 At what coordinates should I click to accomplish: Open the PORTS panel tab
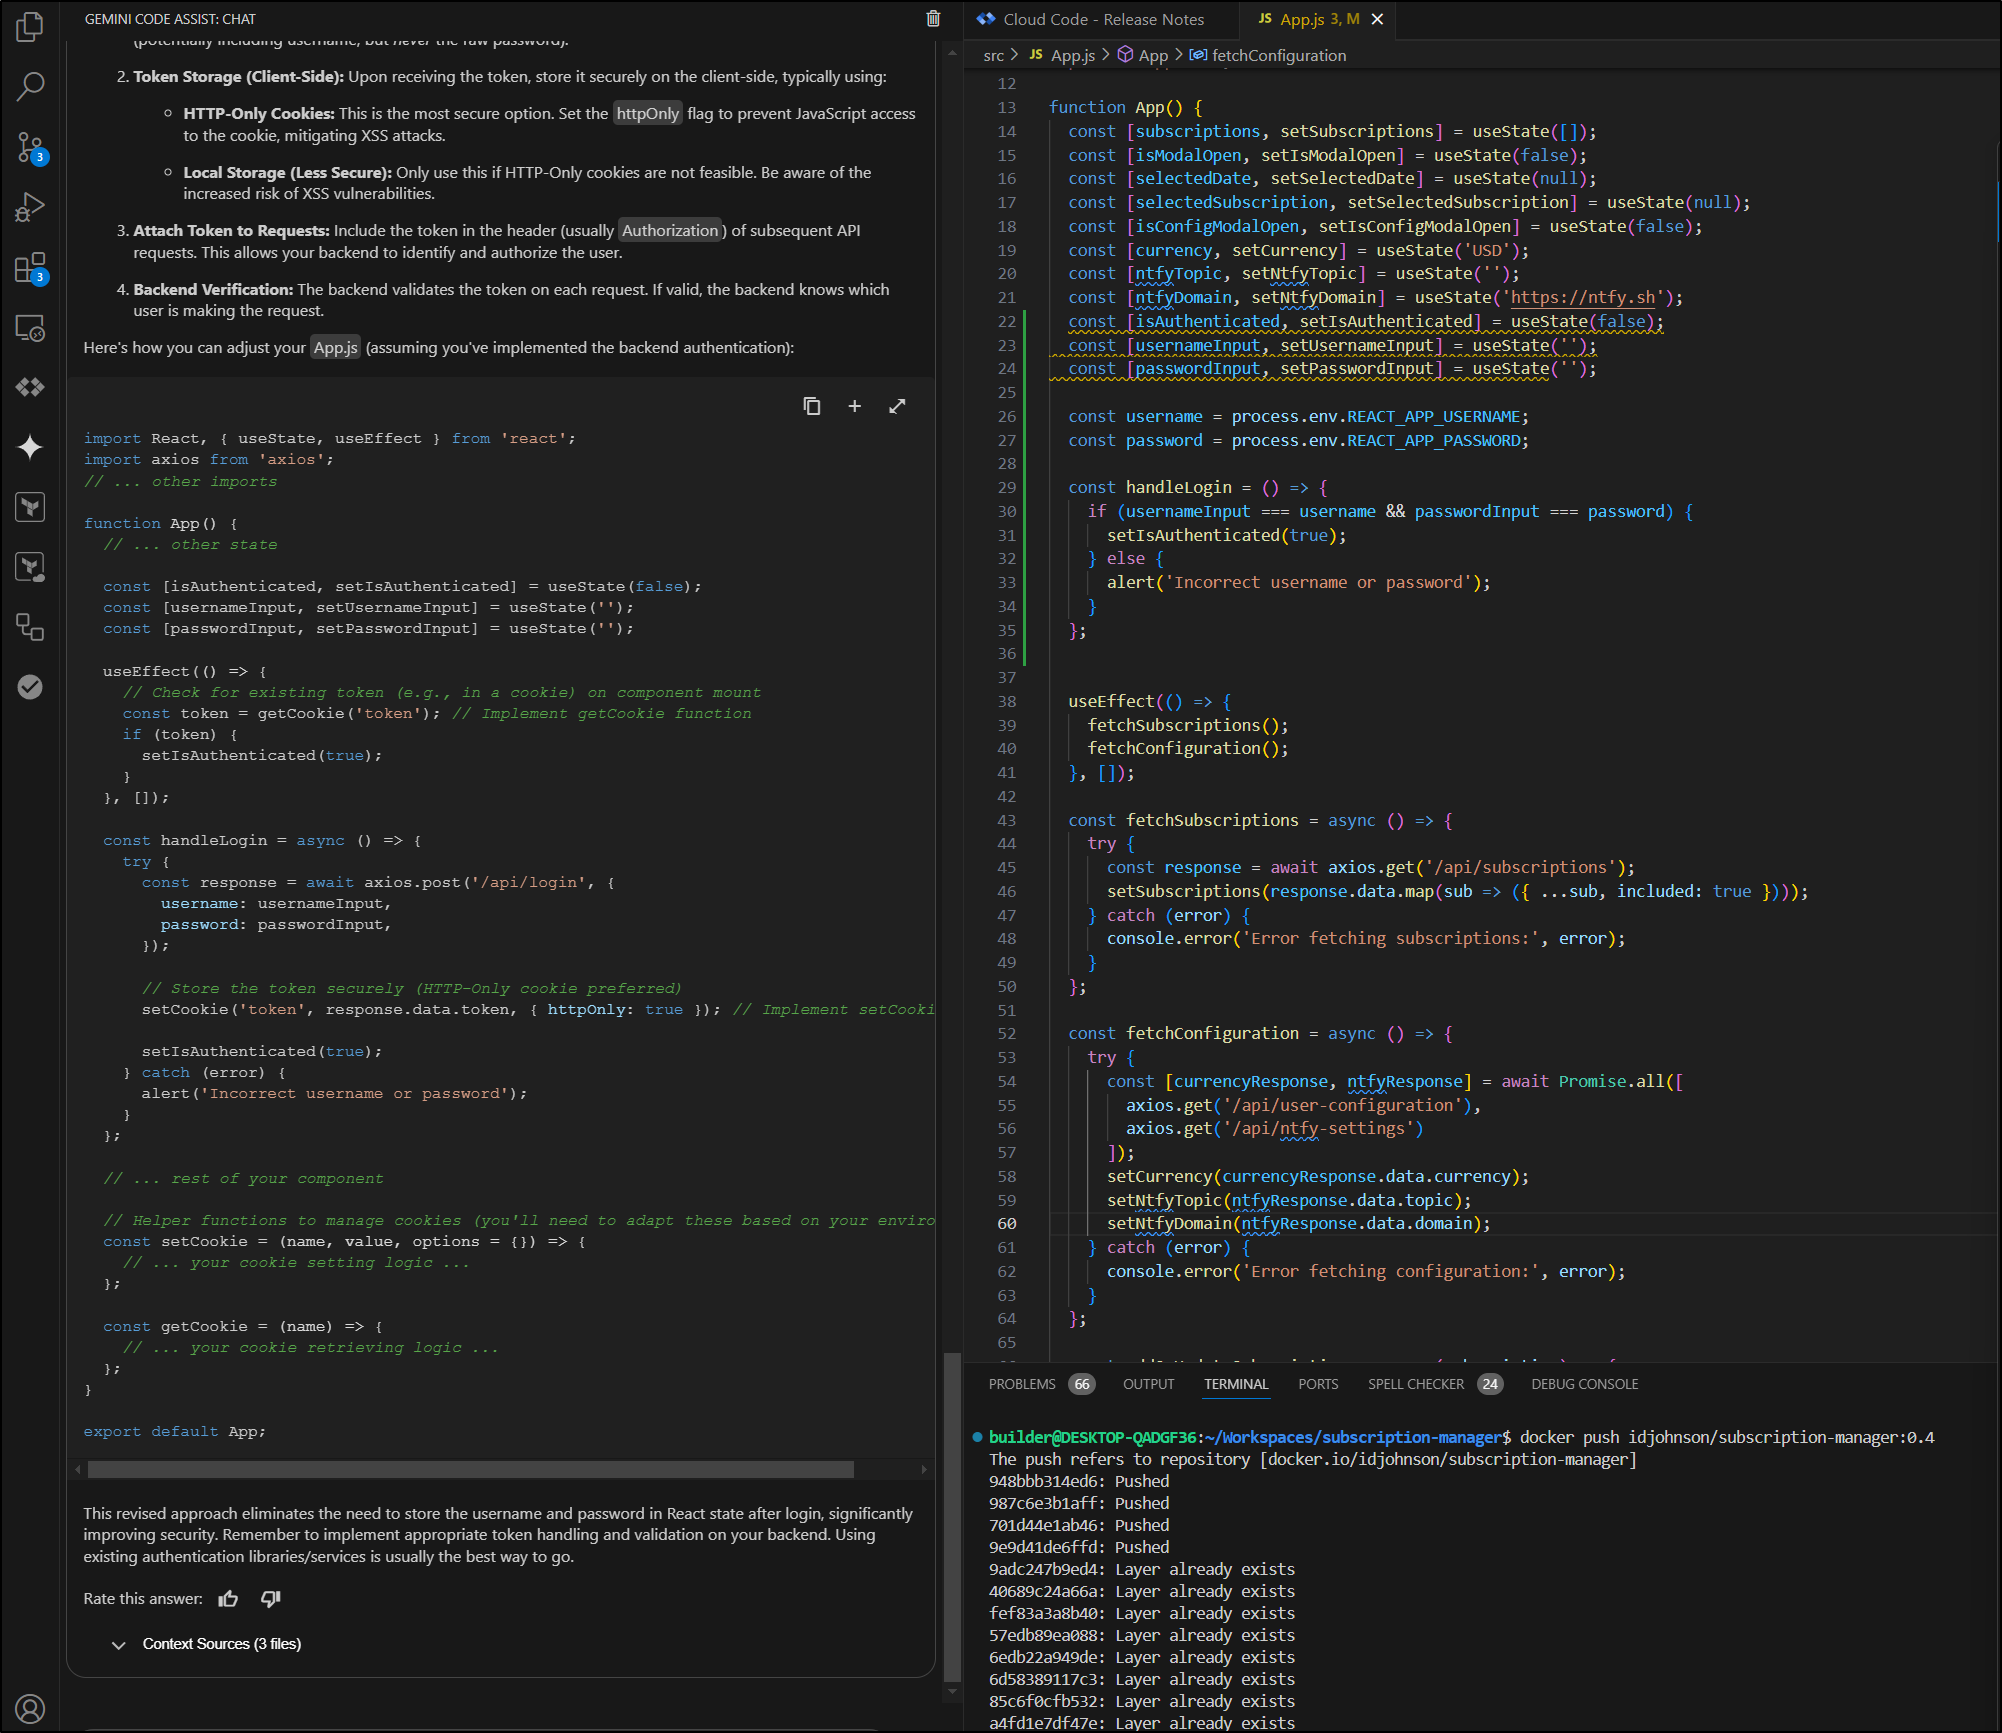pos(1318,1384)
